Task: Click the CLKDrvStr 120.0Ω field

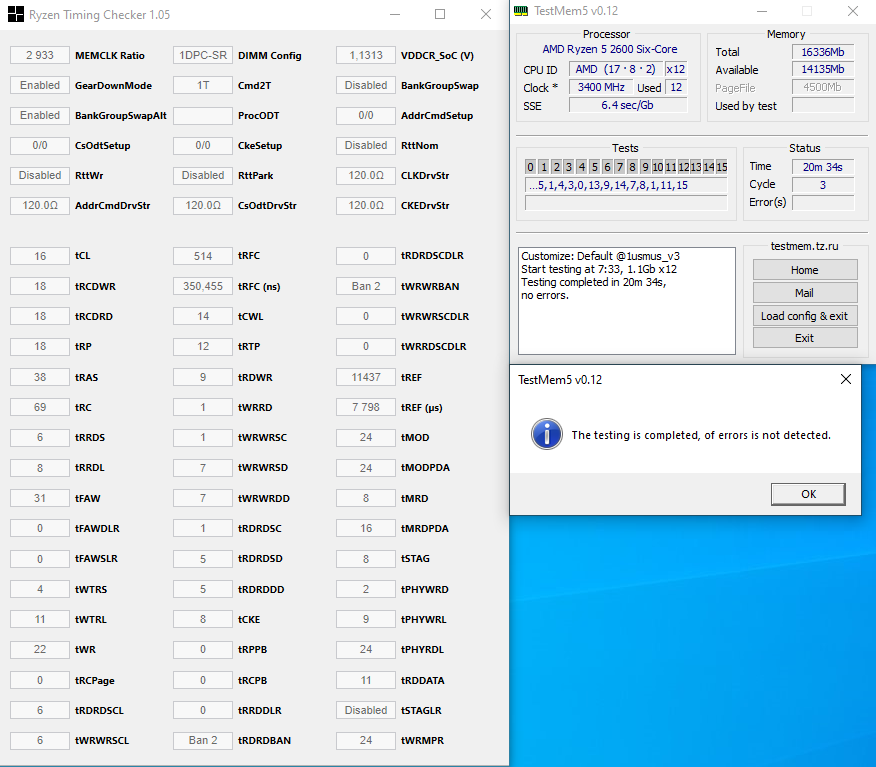Action: click(366, 175)
